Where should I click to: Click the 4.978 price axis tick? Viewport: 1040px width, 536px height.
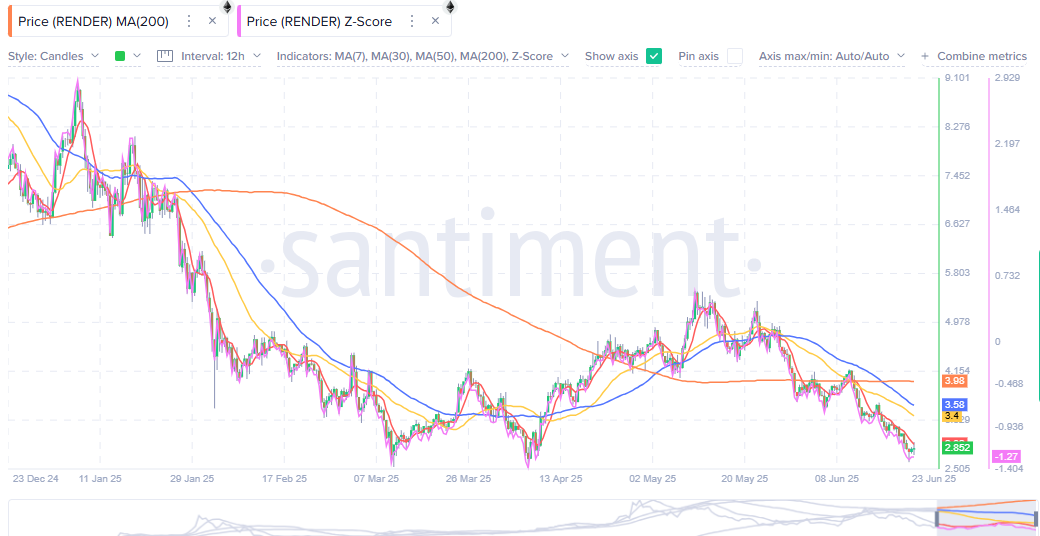[x=956, y=322]
